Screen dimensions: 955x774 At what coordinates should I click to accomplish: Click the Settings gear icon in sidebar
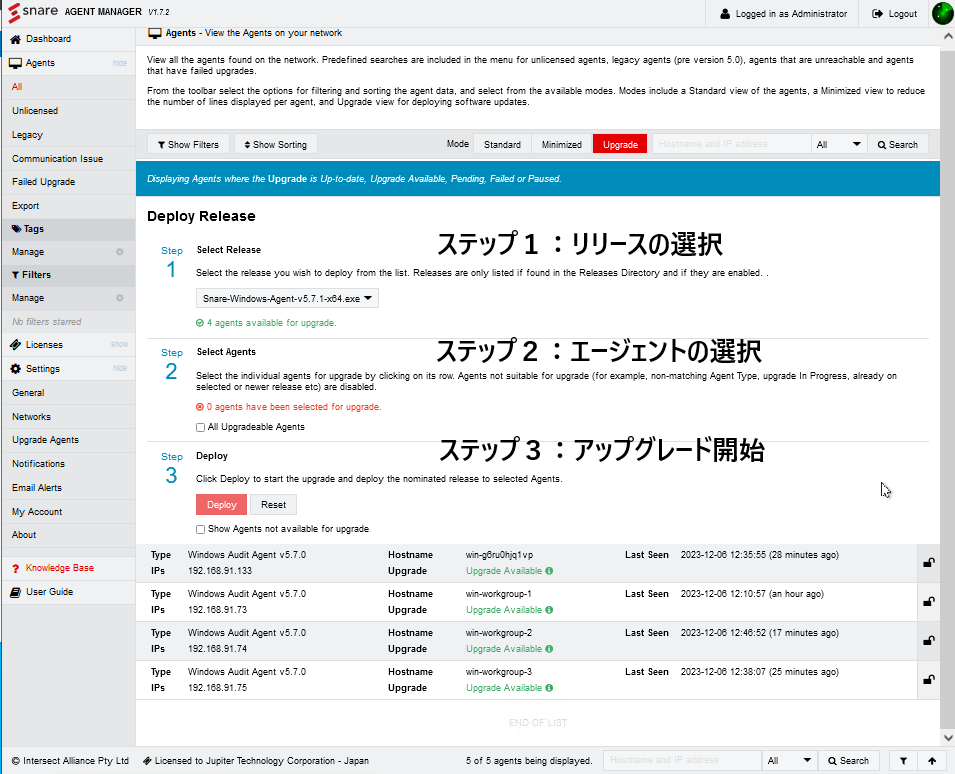[x=15, y=368]
